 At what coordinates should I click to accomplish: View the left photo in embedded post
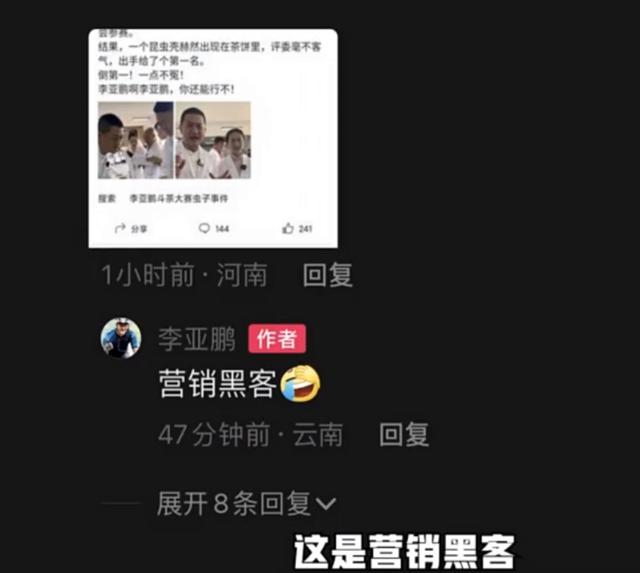pyautogui.click(x=136, y=140)
